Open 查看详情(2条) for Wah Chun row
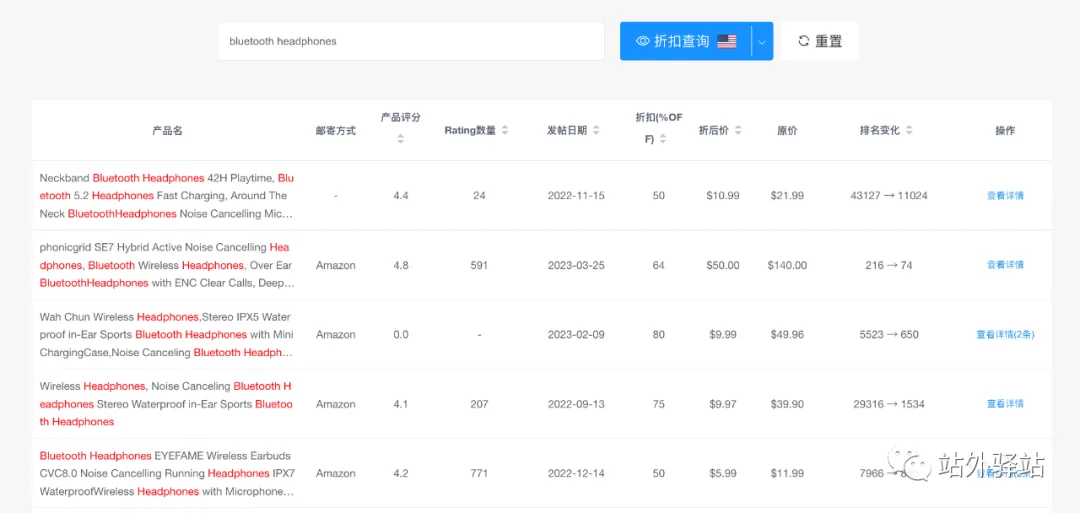Image resolution: width=1080 pixels, height=513 pixels. 1005,335
